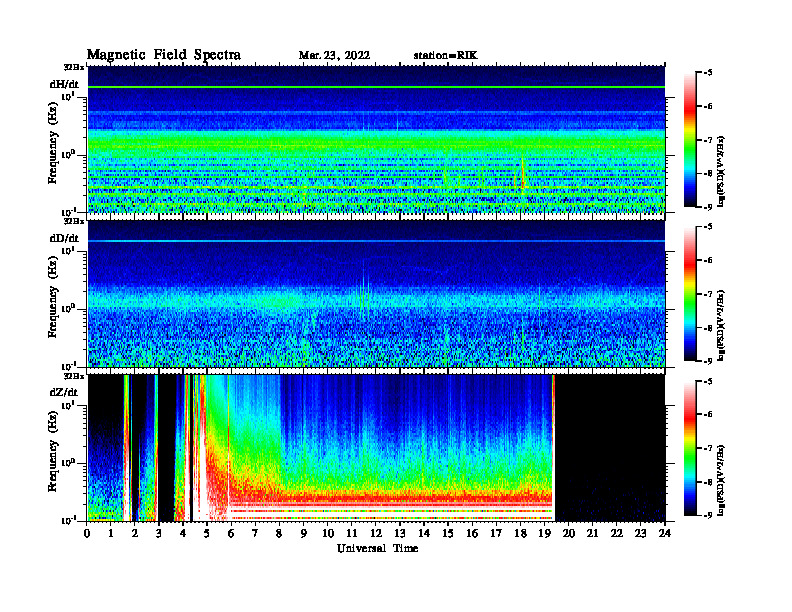Click the hour 10 tick label on time axis
The width and height of the screenshot is (792, 612).
click(x=328, y=533)
